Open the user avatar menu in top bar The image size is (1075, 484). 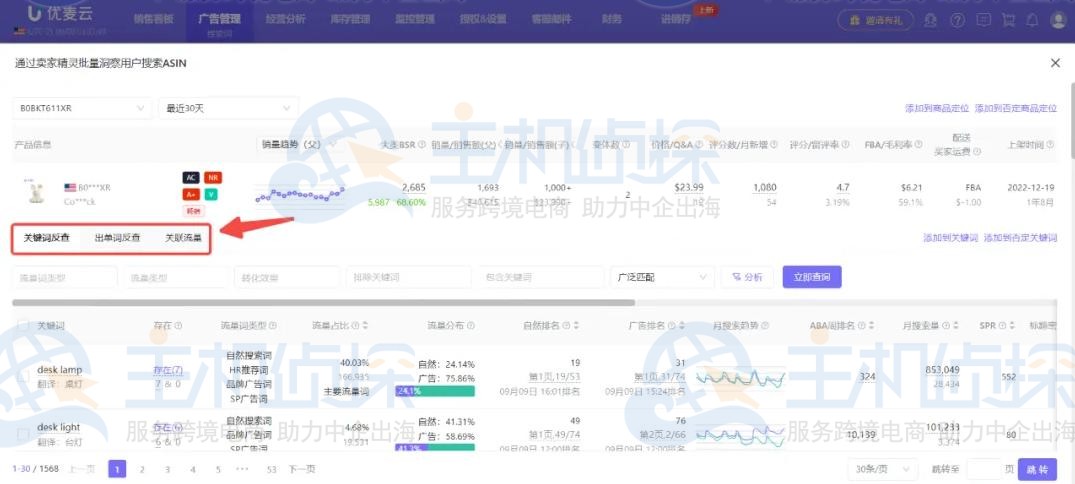point(1058,20)
